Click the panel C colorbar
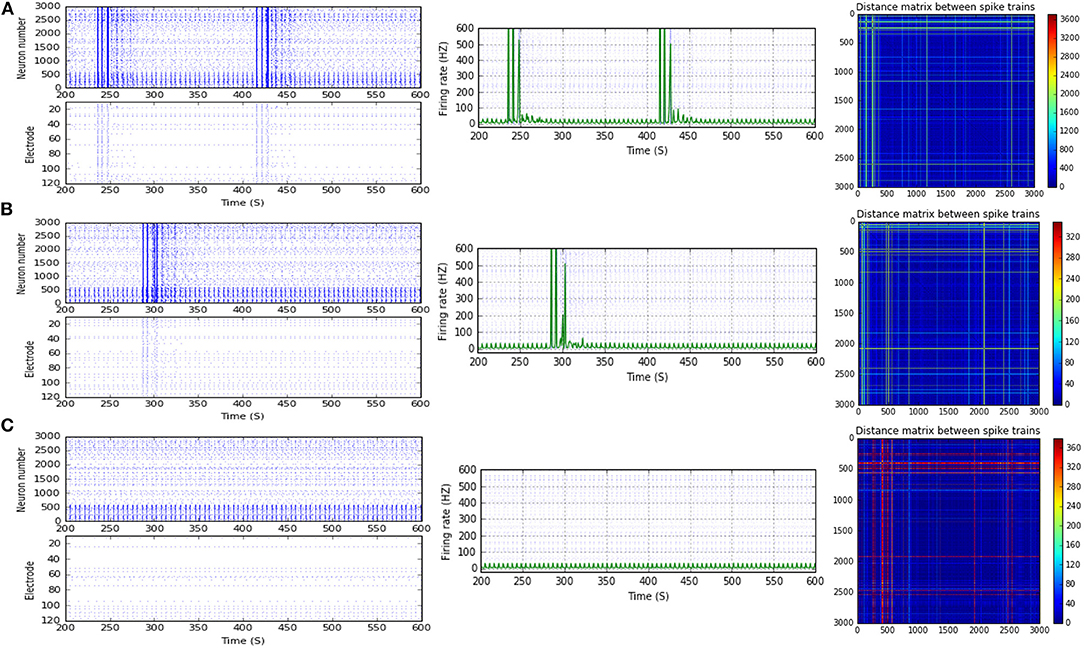Screen dimensions: 1084x648 [1058, 530]
